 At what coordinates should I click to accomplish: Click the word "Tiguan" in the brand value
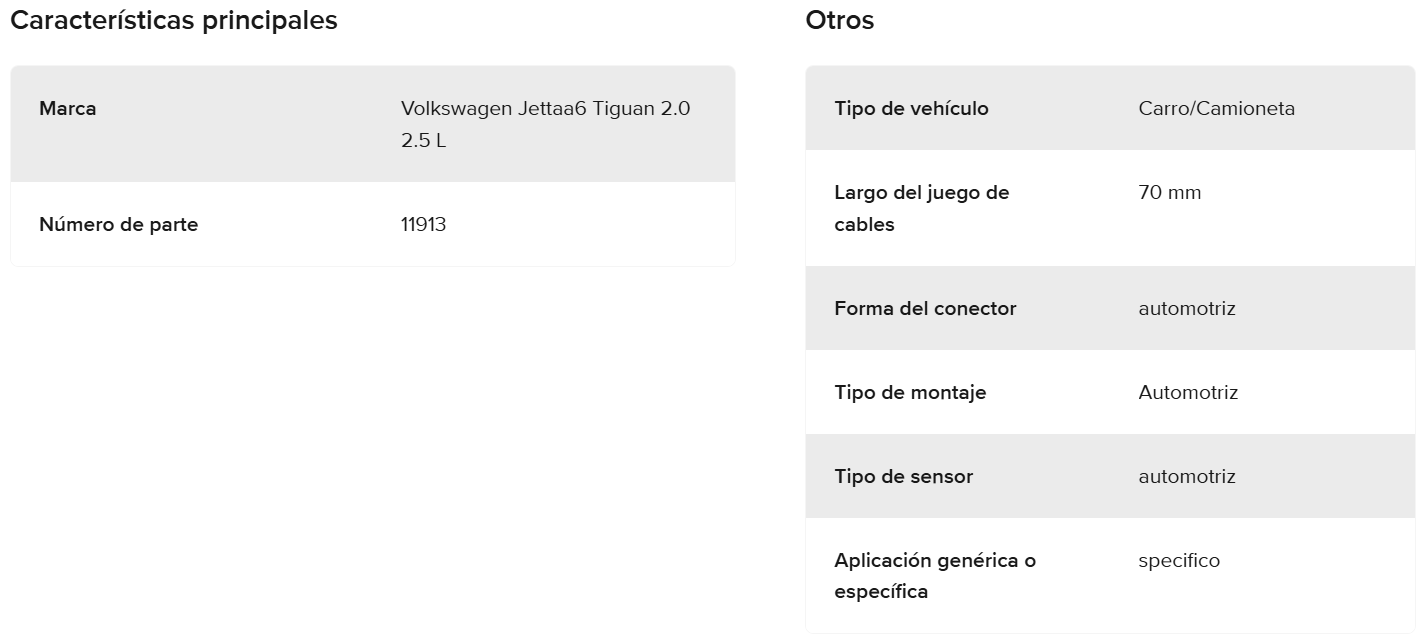(x=623, y=108)
